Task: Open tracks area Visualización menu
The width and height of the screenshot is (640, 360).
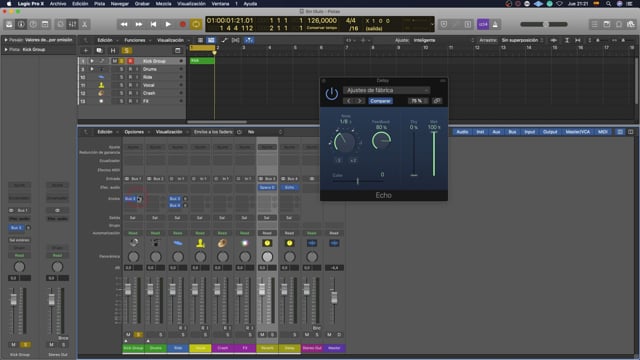Action: pos(172,40)
